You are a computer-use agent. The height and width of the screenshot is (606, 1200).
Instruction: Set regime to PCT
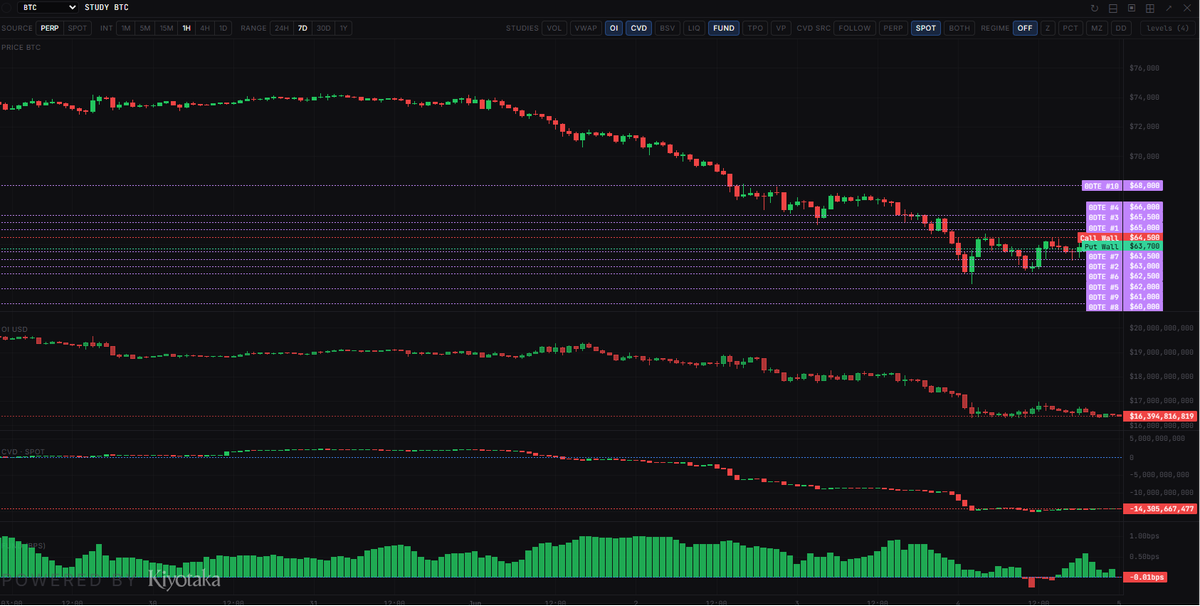(x=1070, y=28)
